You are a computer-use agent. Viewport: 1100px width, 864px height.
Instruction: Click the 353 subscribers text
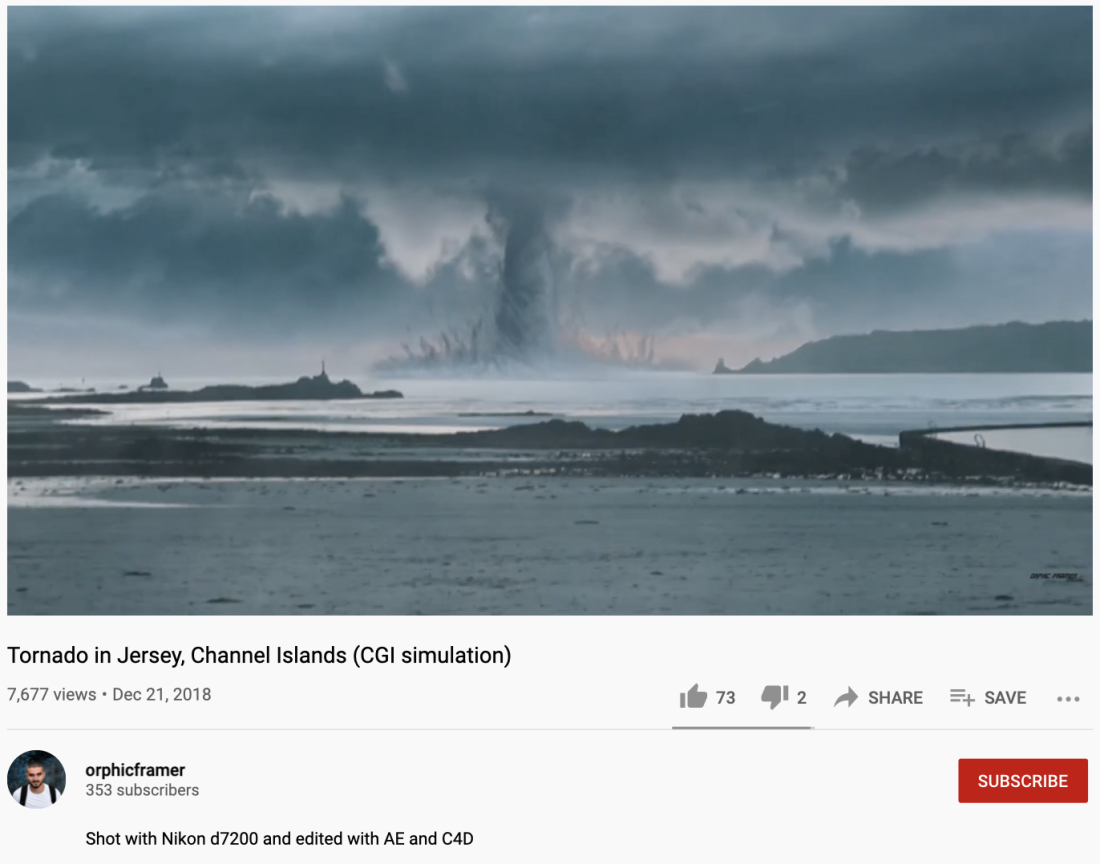coord(142,790)
